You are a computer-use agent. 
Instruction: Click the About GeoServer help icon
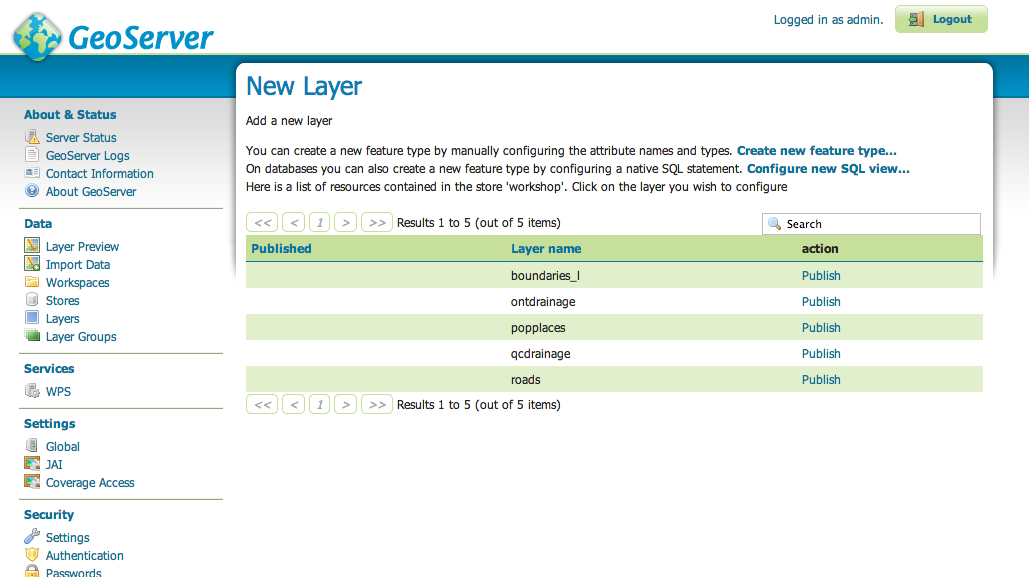(x=32, y=191)
